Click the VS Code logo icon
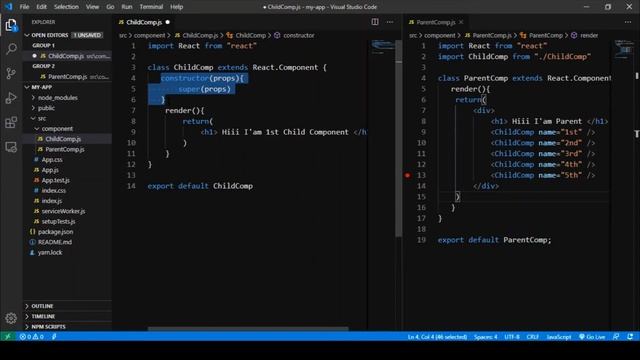This screenshot has width=640, height=360. [x=8, y=7]
